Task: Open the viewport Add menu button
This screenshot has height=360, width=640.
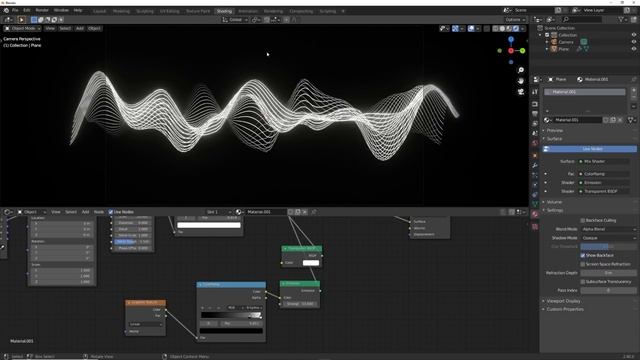Action: (x=80, y=29)
